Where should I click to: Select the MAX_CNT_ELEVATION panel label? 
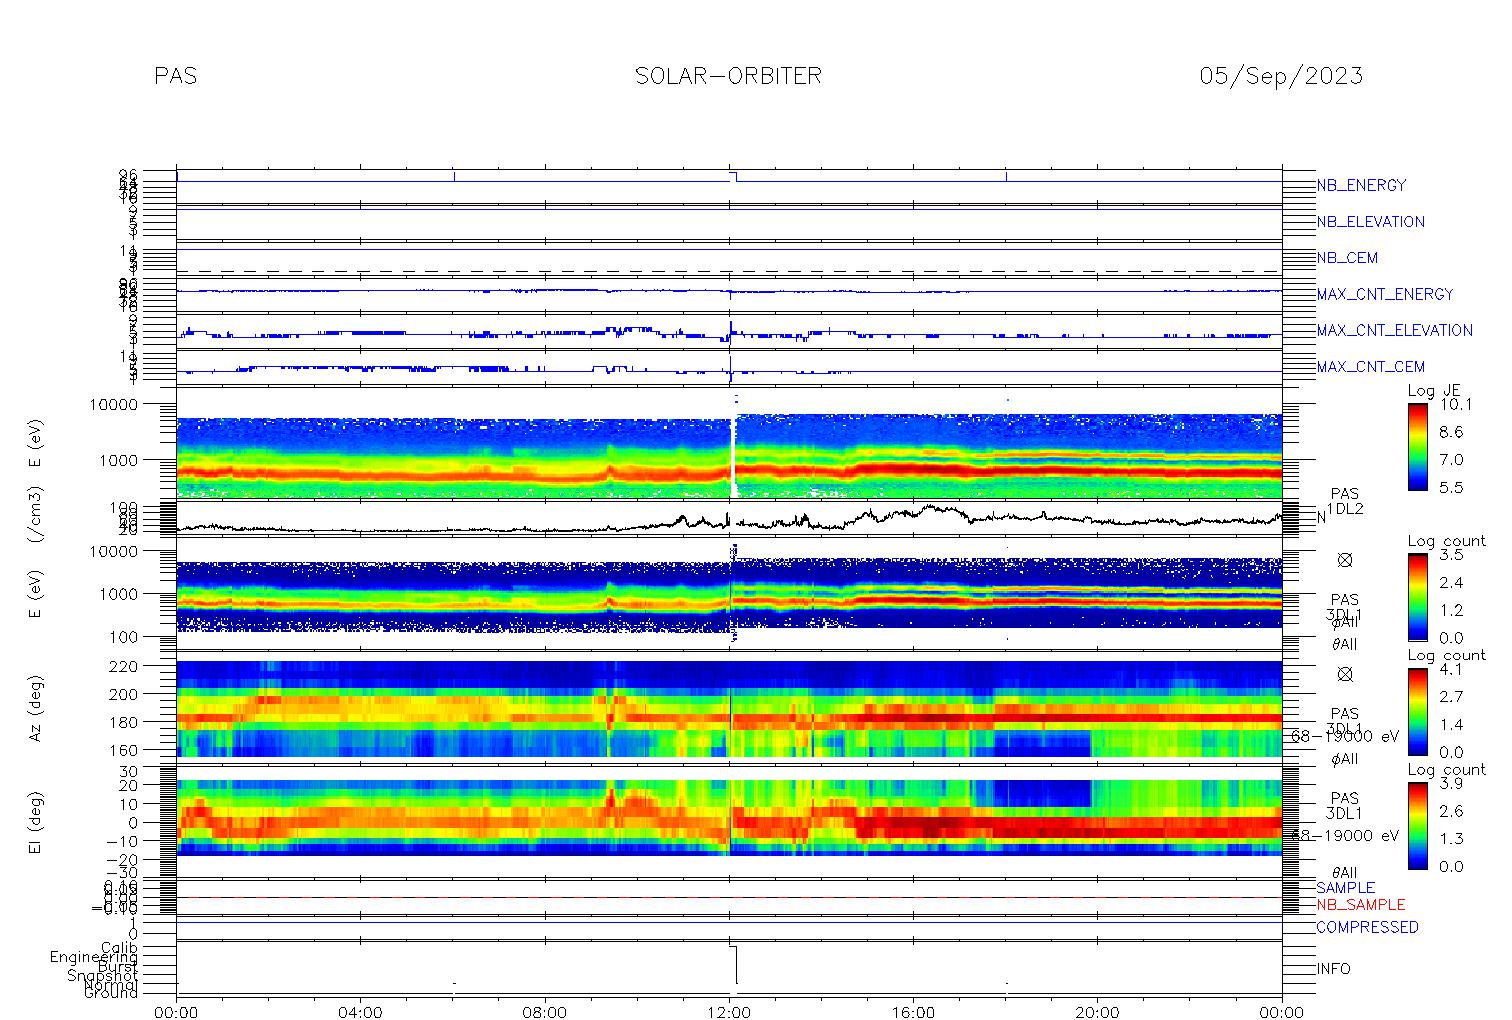1394,330
